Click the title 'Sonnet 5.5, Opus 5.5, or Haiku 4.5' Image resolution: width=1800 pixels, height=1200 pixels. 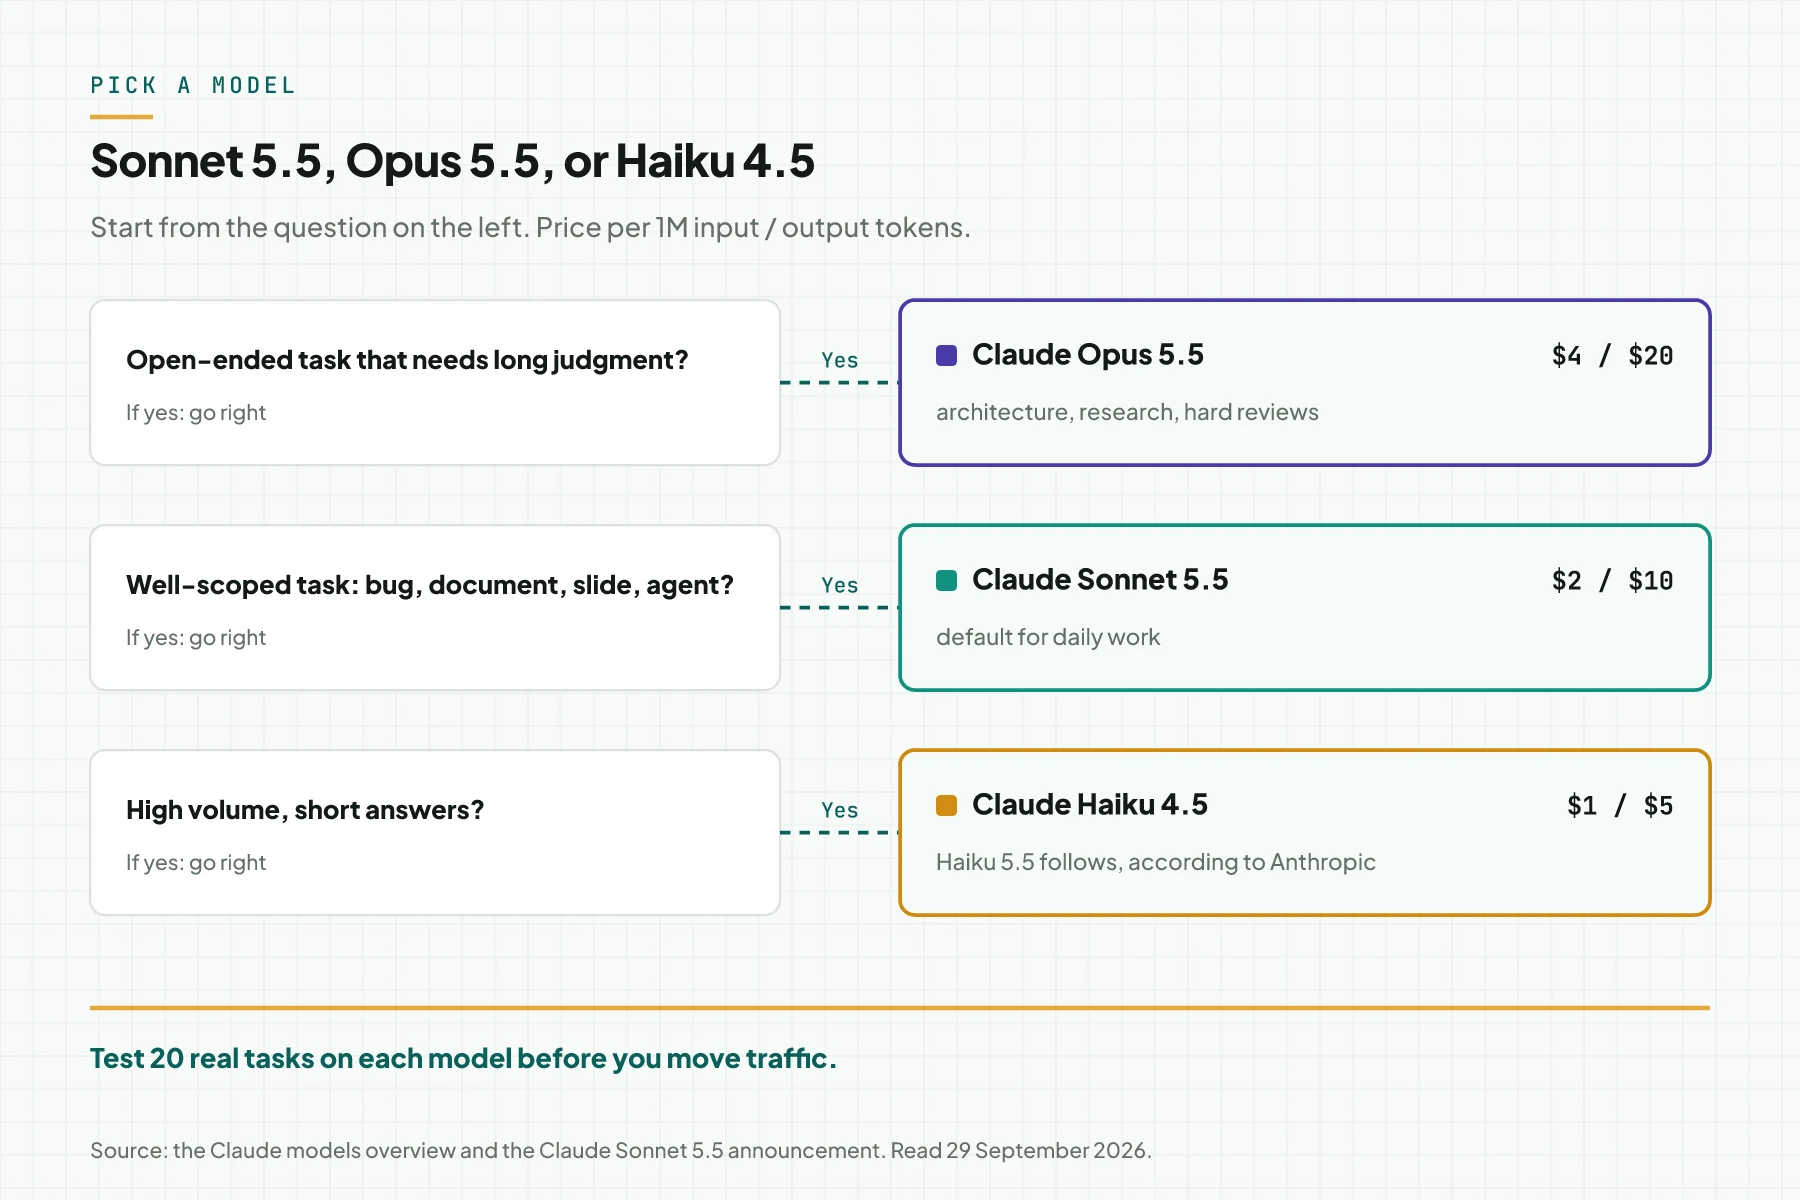click(452, 161)
